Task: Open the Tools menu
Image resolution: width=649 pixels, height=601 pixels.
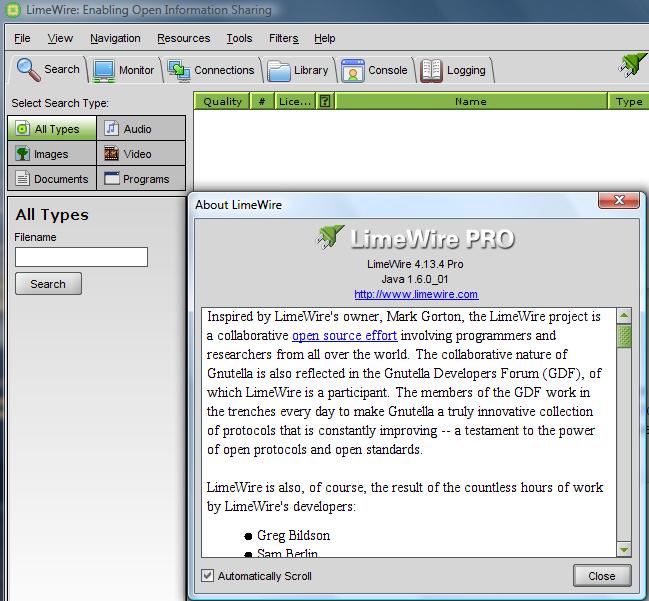Action: point(239,38)
